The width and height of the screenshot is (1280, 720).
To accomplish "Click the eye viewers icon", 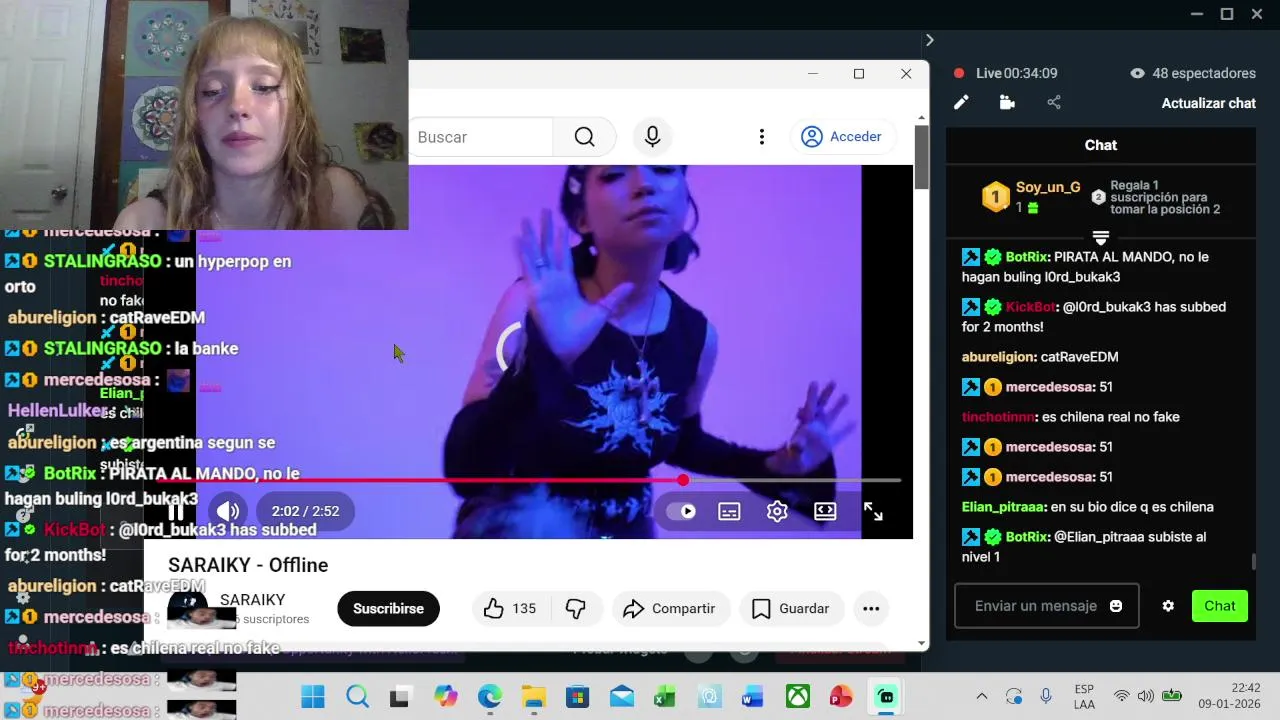I will pyautogui.click(x=1137, y=73).
